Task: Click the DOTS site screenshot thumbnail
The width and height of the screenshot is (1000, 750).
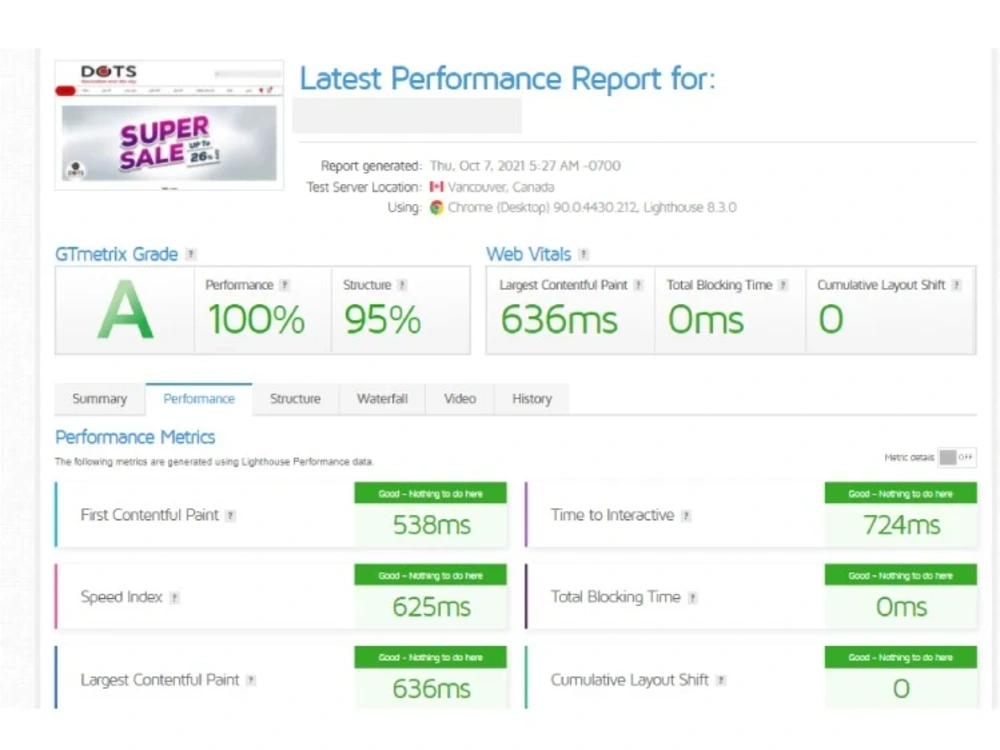Action: pyautogui.click(x=169, y=125)
